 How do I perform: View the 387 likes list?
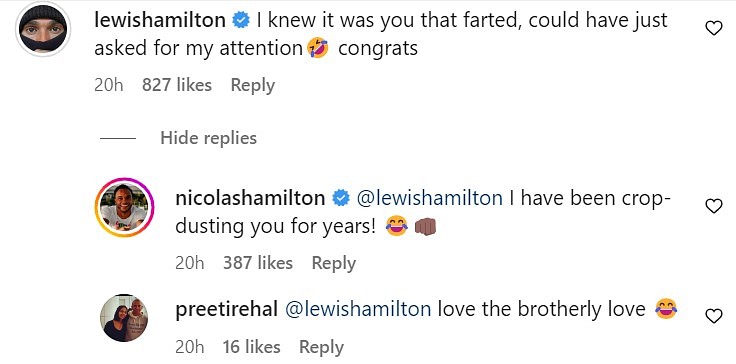click(x=258, y=263)
